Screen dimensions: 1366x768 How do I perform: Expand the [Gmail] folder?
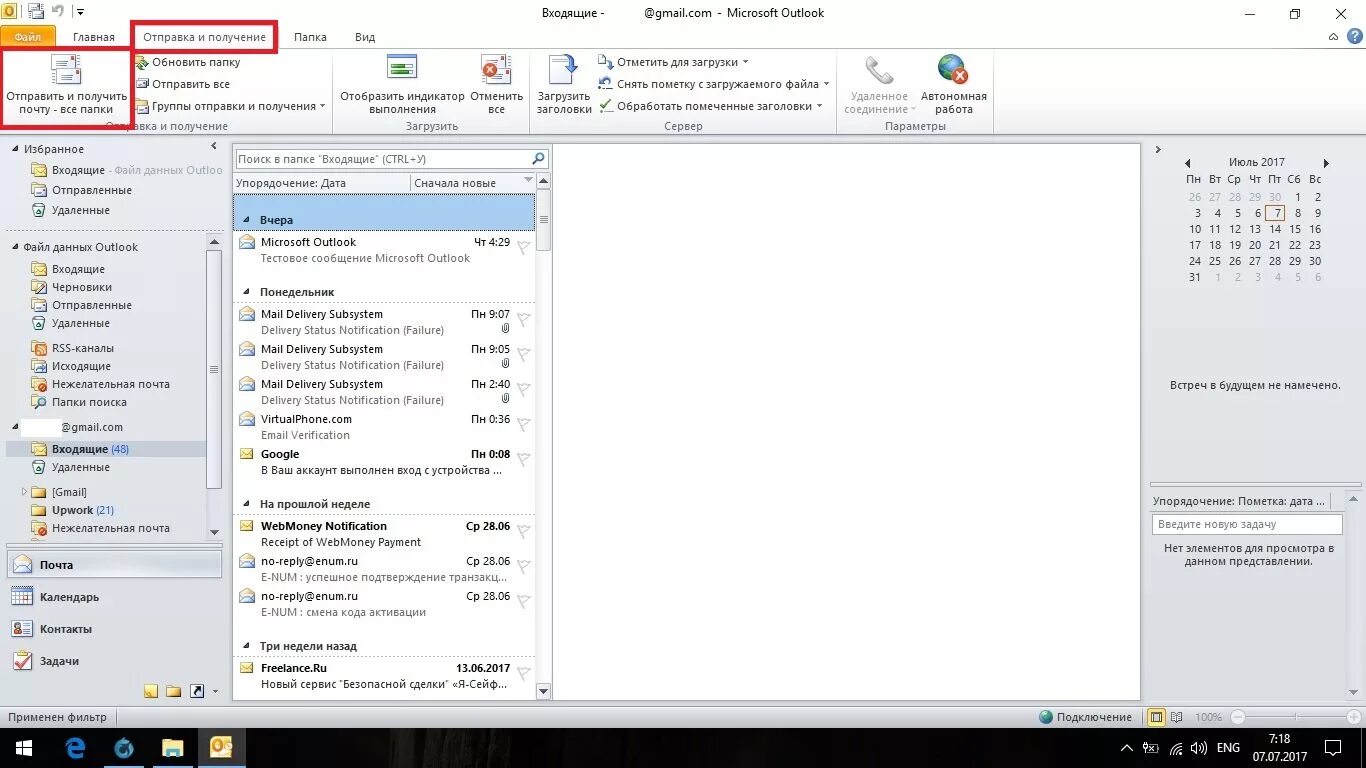24,492
